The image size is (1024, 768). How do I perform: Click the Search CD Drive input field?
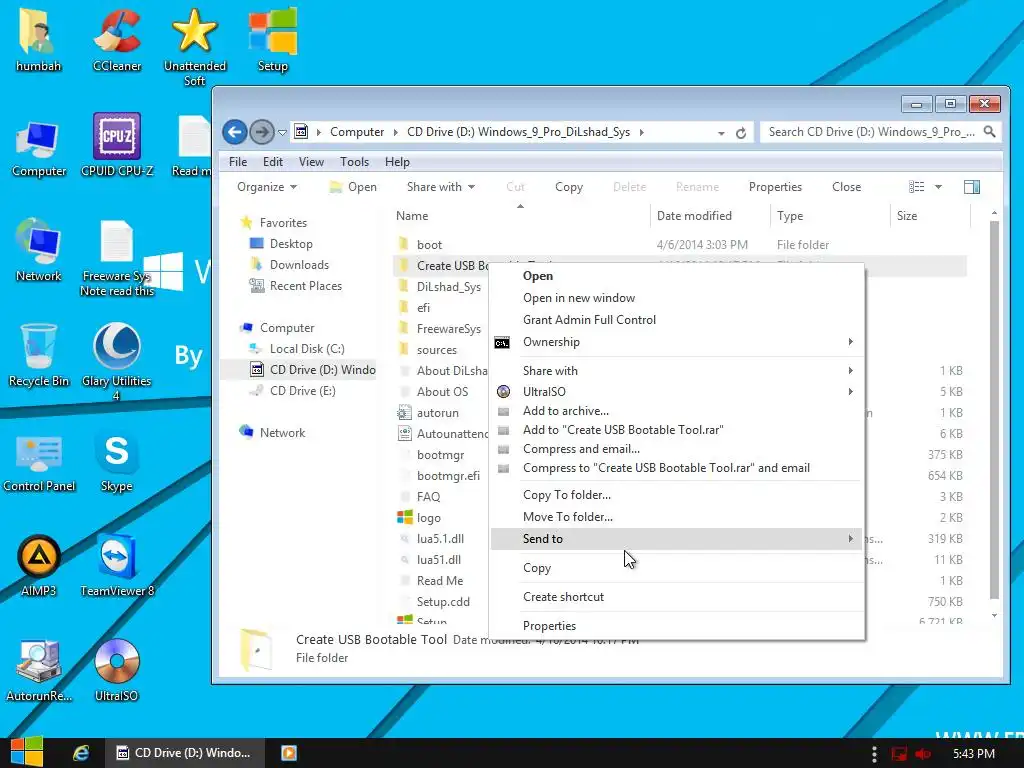871,132
